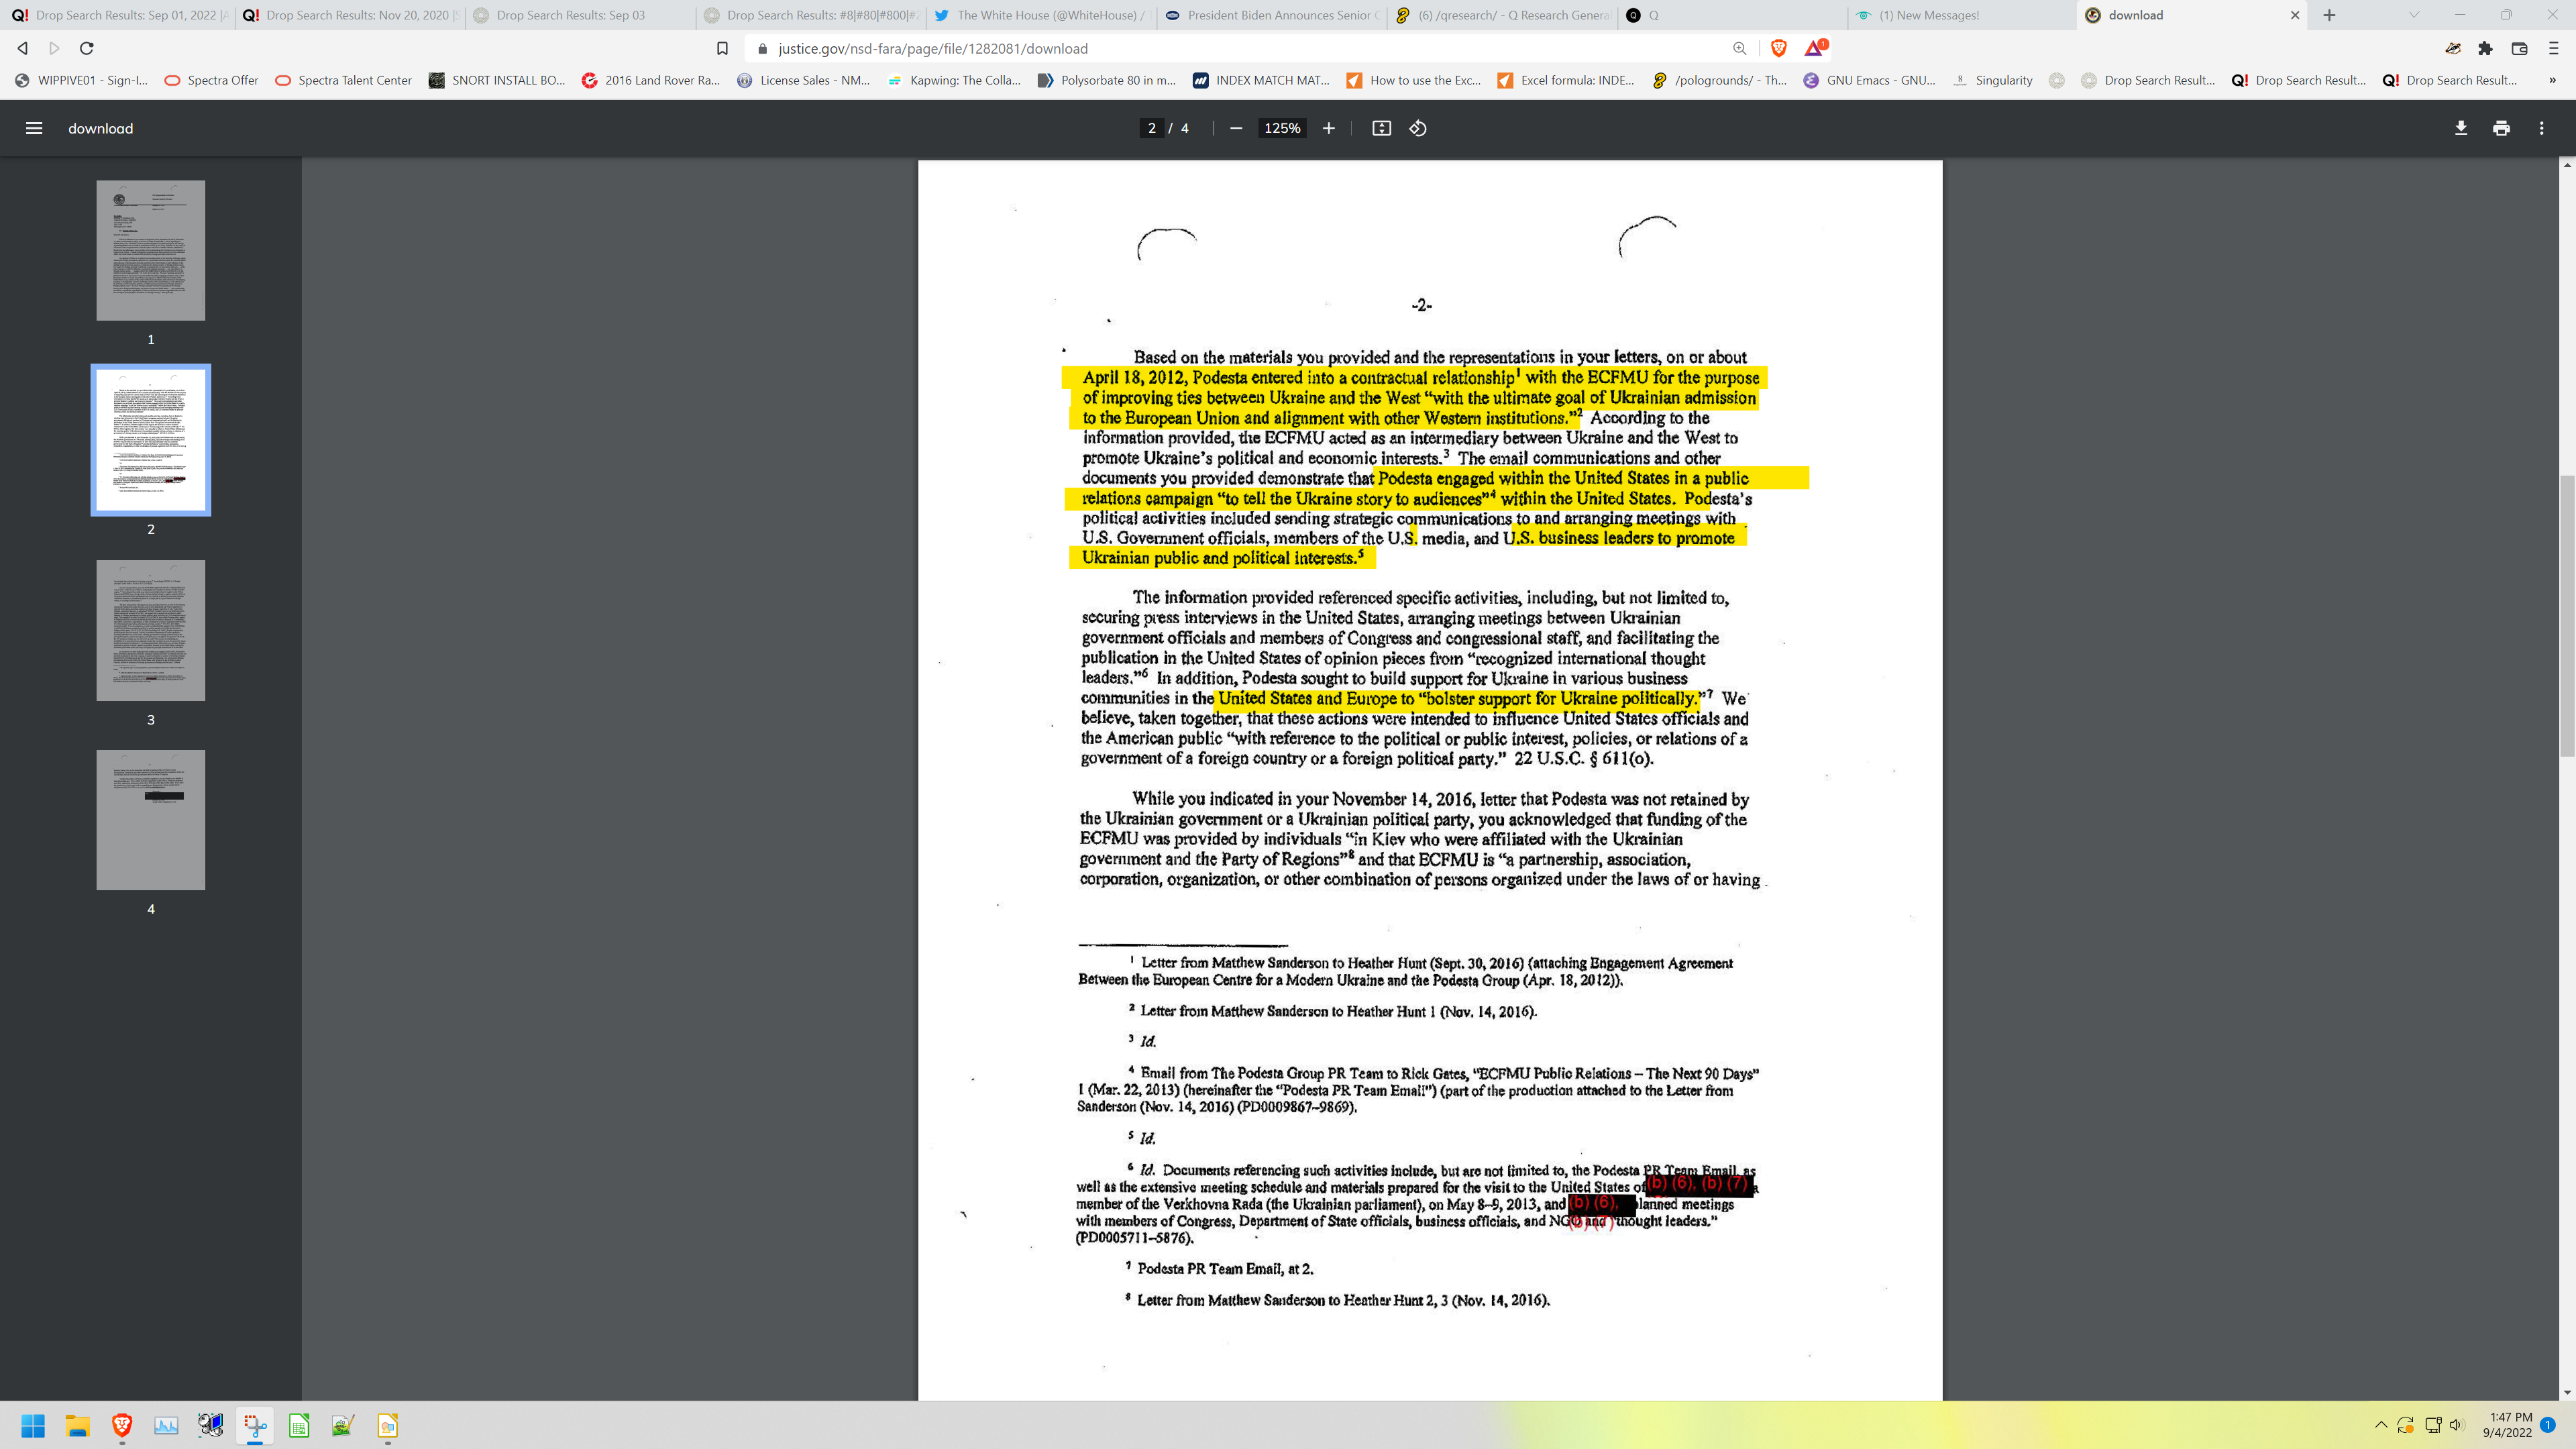Image resolution: width=2576 pixels, height=1449 pixels.
Task: Open LibreOffice Calc from the taskbar
Action: coord(299,1426)
